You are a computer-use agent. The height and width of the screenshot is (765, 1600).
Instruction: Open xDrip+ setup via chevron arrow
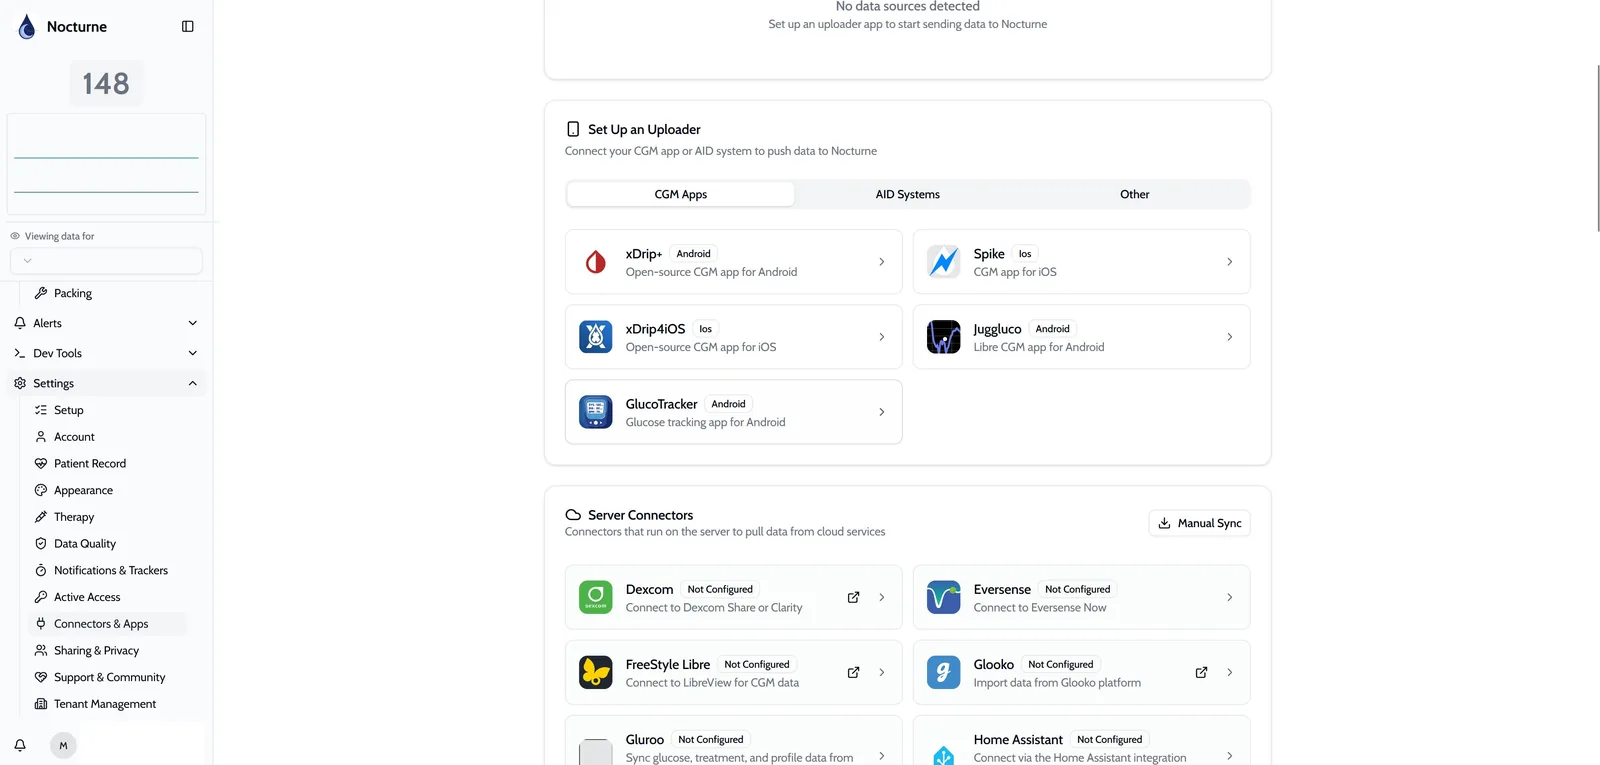[x=882, y=262]
